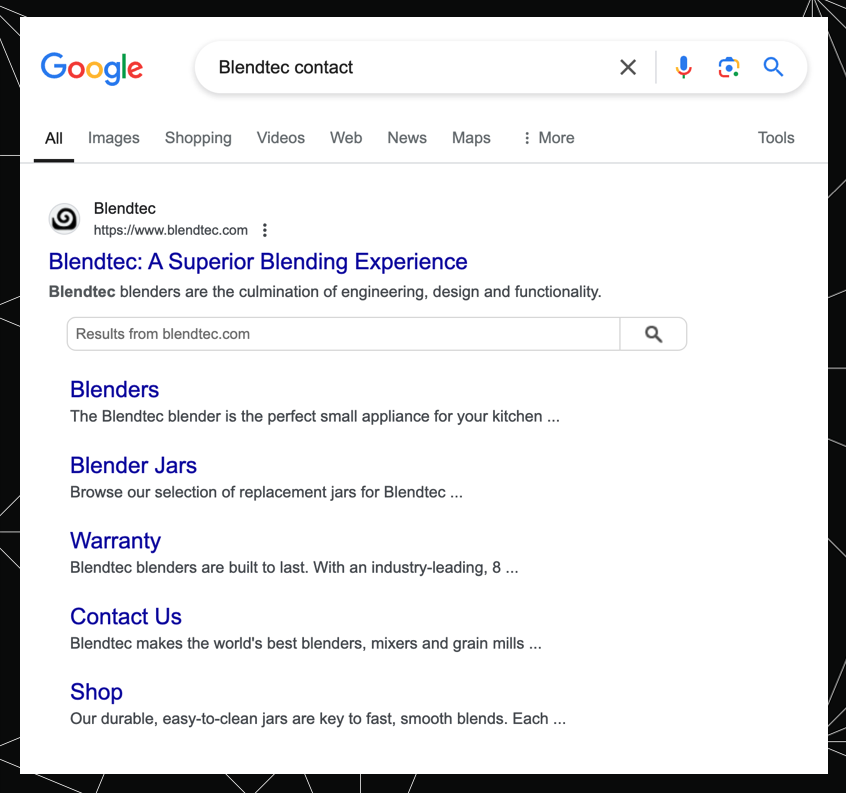Go to the Maps tab
This screenshot has height=793, width=846.
point(471,138)
